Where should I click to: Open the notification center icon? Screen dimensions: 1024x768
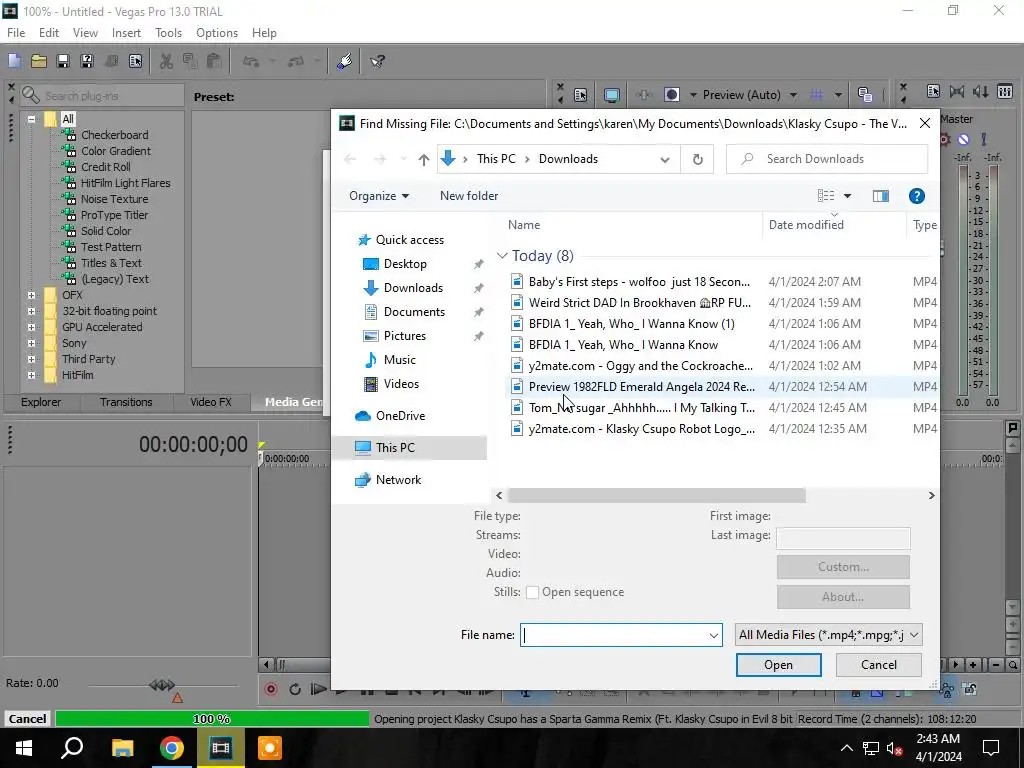pos(991,748)
